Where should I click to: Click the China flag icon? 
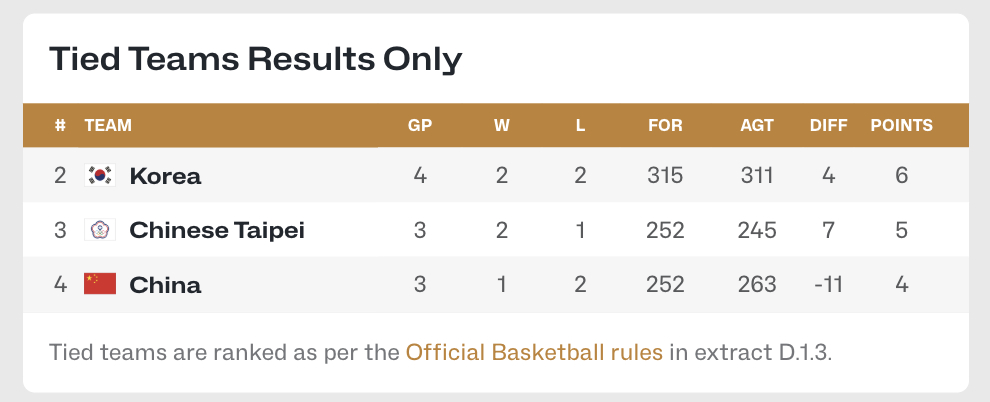100,284
